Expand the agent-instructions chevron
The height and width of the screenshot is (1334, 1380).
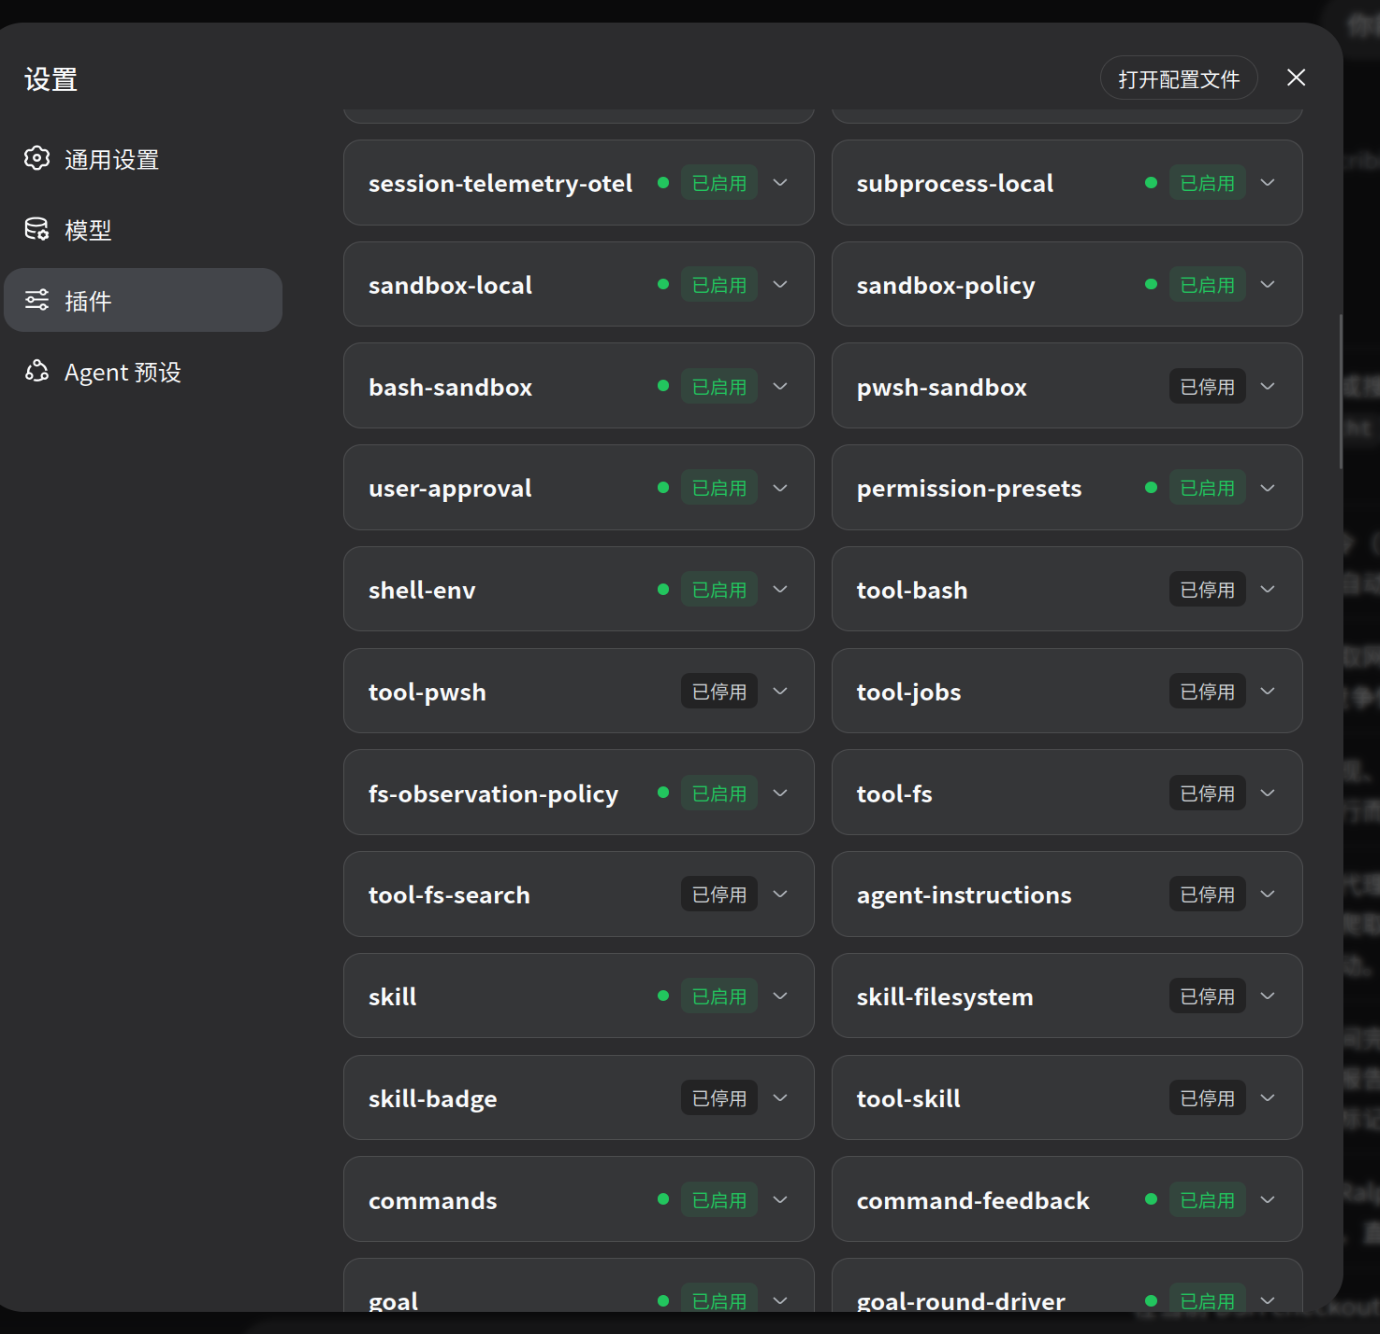pyautogui.click(x=1268, y=895)
